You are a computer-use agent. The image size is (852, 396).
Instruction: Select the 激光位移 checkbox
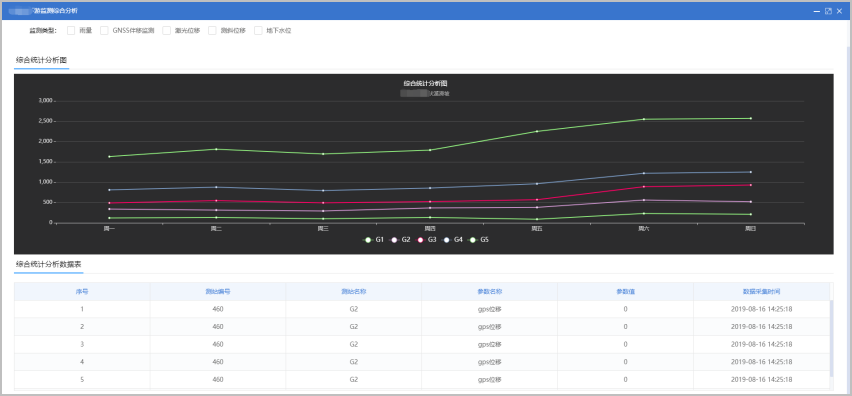pos(167,30)
